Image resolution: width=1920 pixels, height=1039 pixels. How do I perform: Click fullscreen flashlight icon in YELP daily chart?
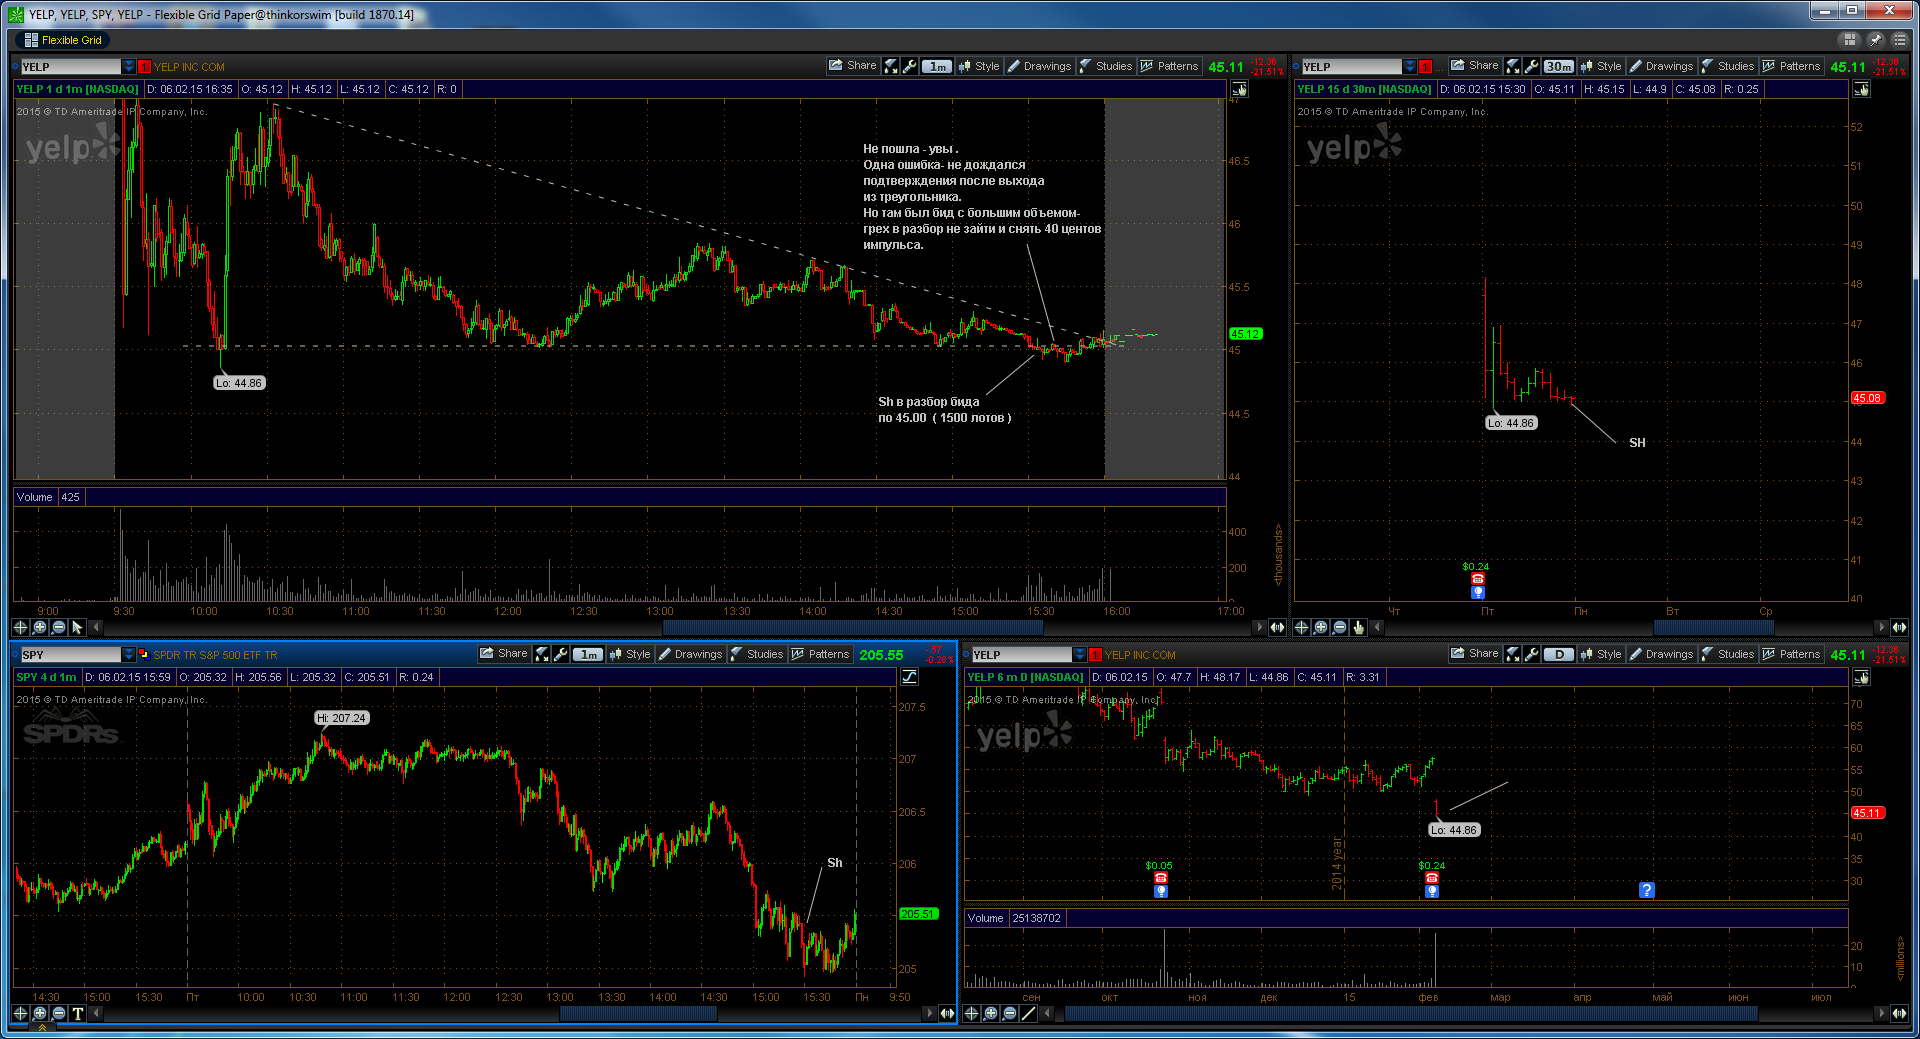point(1513,654)
